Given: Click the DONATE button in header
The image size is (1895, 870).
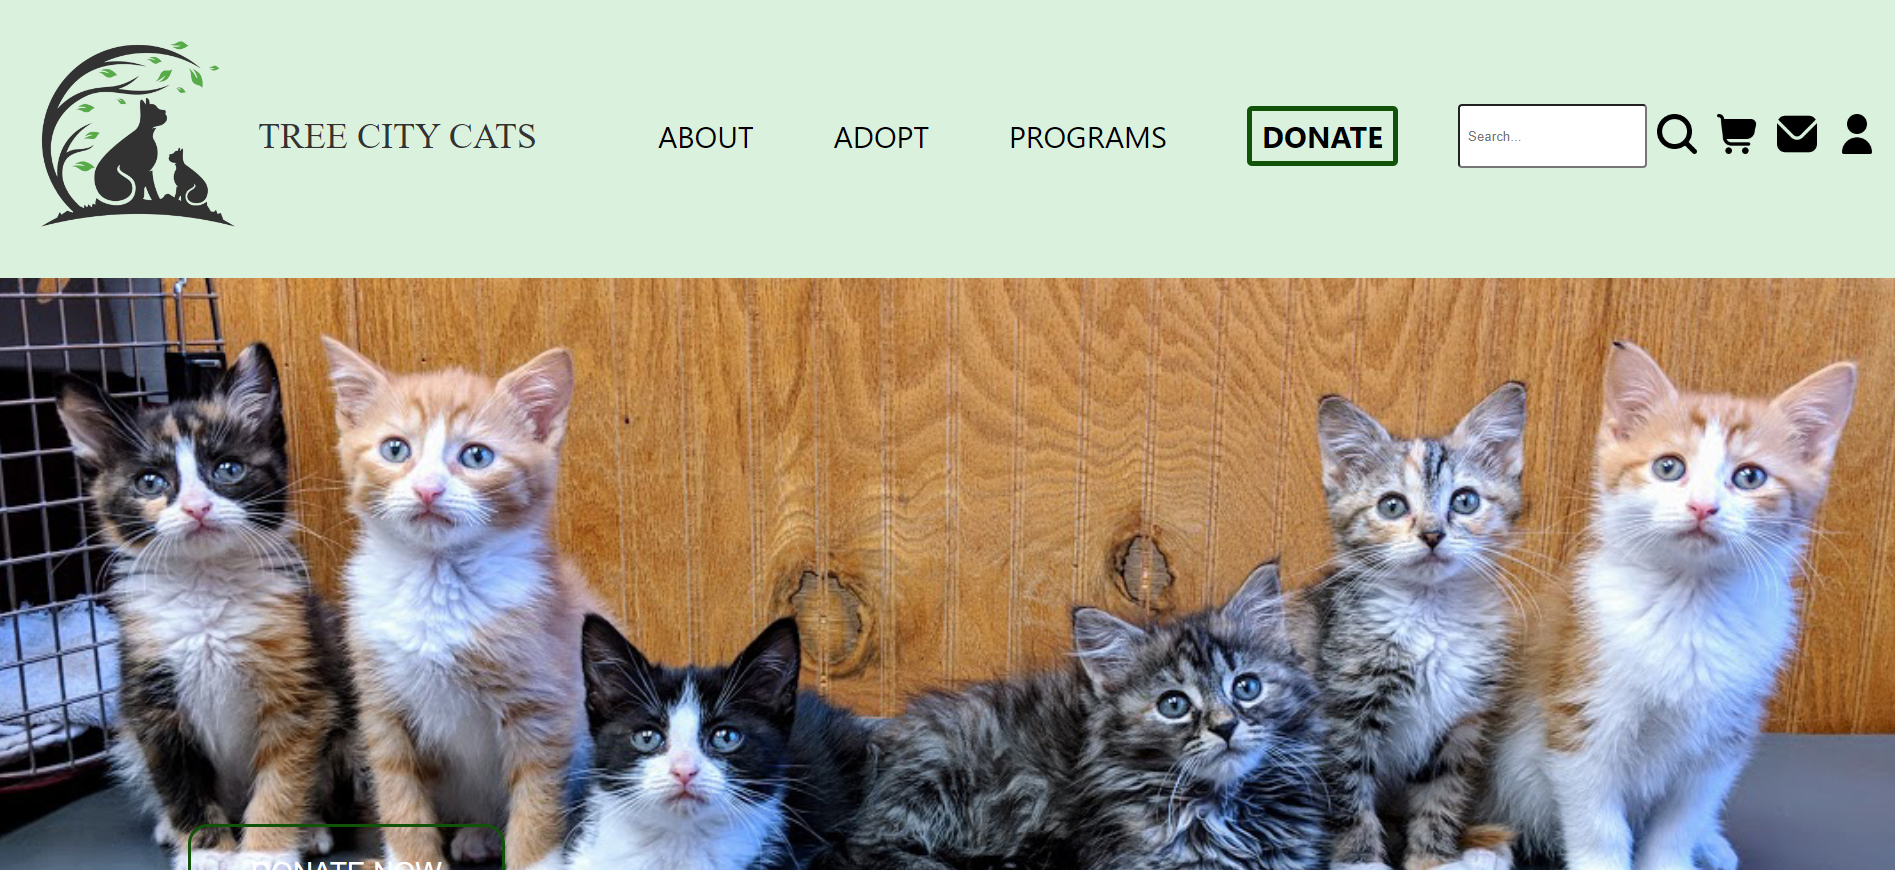Looking at the screenshot, I should coord(1322,136).
